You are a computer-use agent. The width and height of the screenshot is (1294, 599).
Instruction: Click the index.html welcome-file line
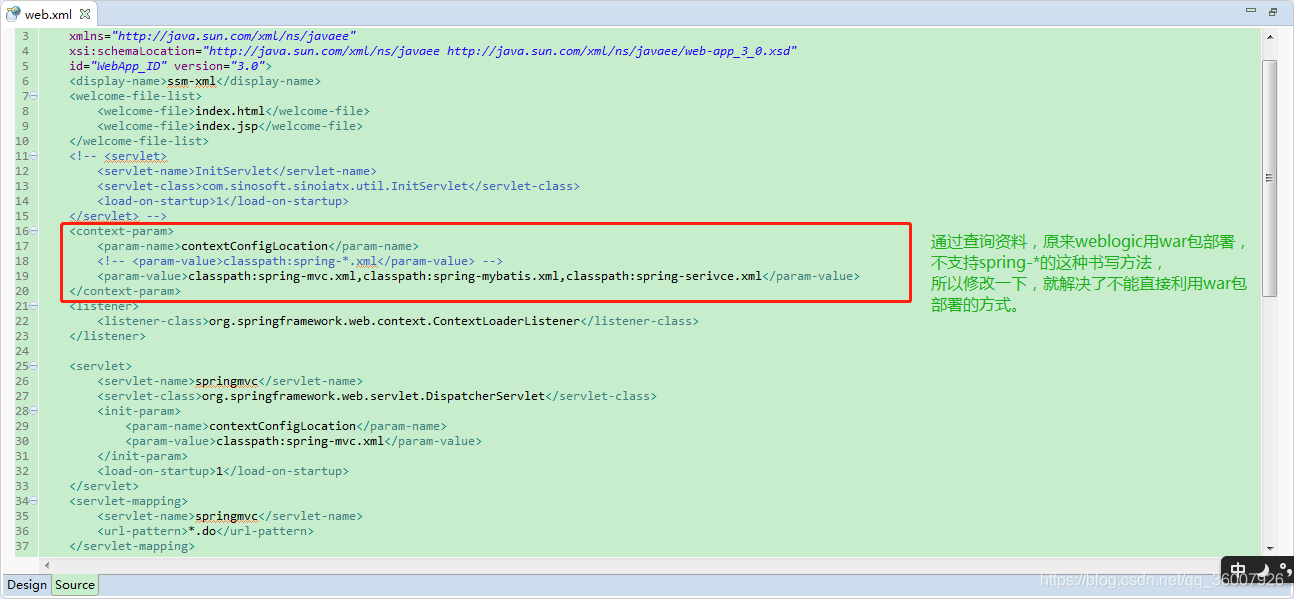coord(233,111)
